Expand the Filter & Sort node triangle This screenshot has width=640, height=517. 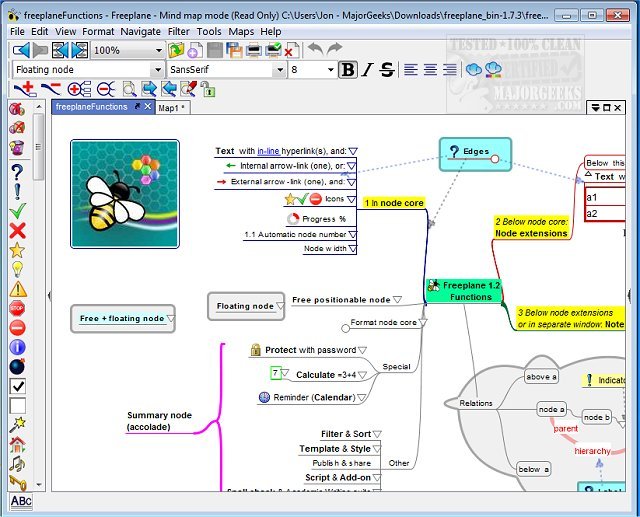(x=377, y=434)
